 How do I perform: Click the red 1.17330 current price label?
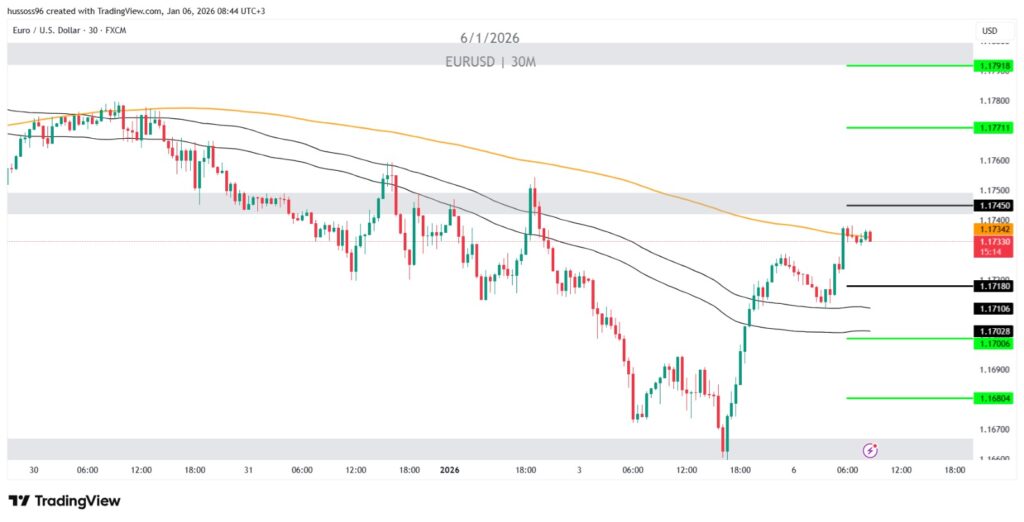pyautogui.click(x=994, y=241)
